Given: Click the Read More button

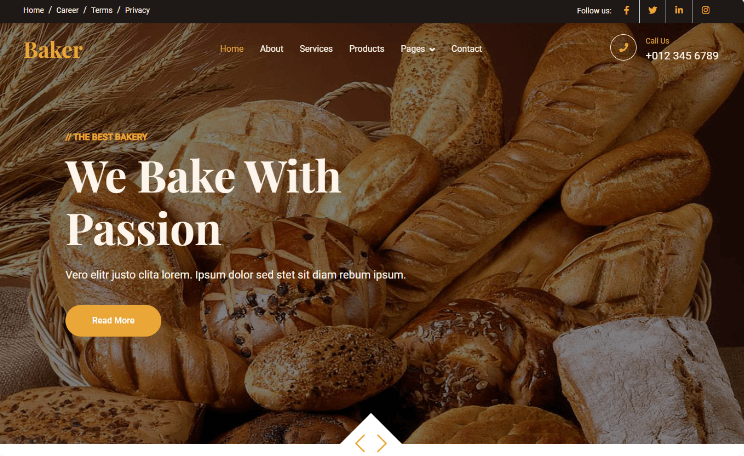Looking at the screenshot, I should pyautogui.click(x=113, y=321).
